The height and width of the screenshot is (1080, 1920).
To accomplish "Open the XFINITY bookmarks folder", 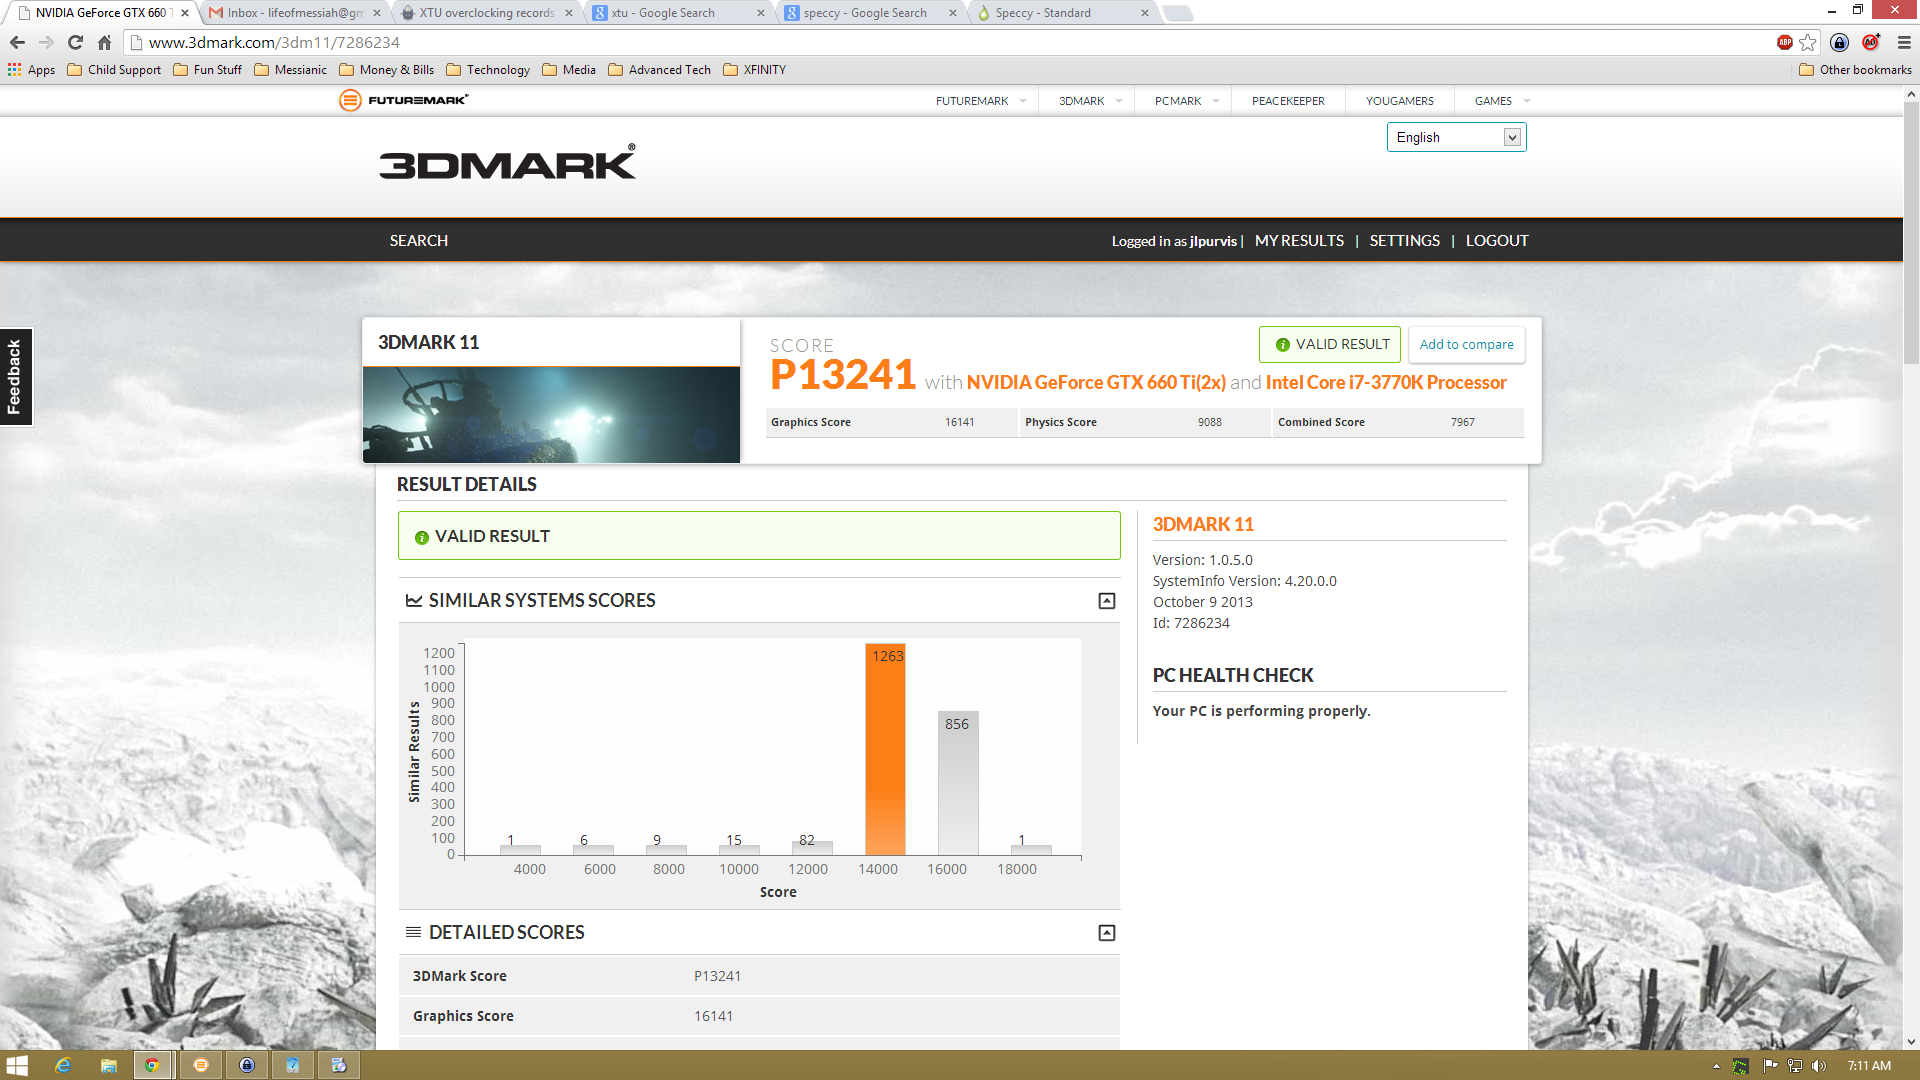I will 755,70.
